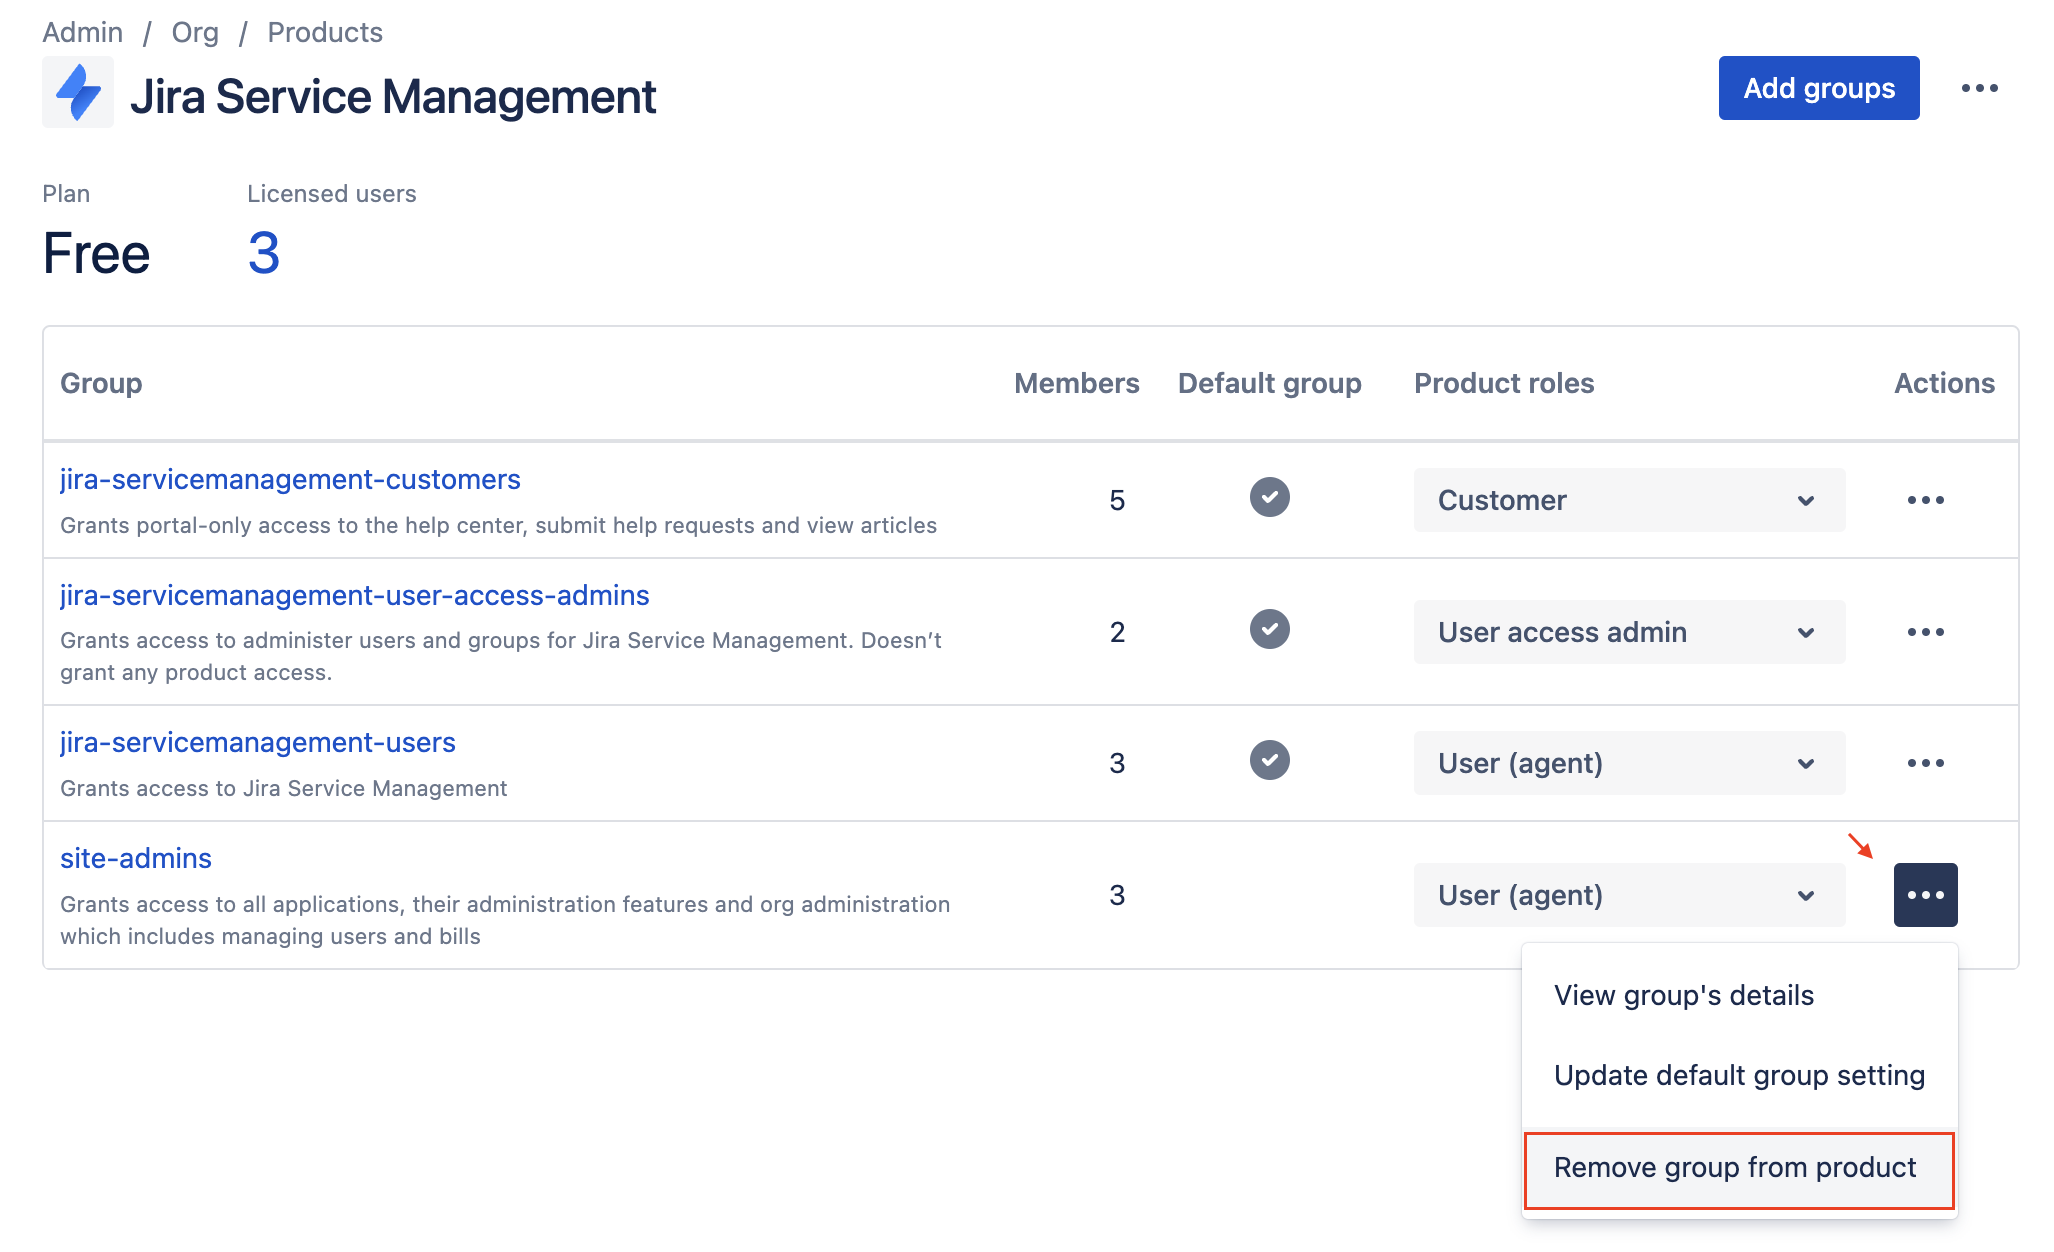Image resolution: width=2054 pixels, height=1252 pixels.
Task: Click the Add groups button
Action: click(1818, 88)
